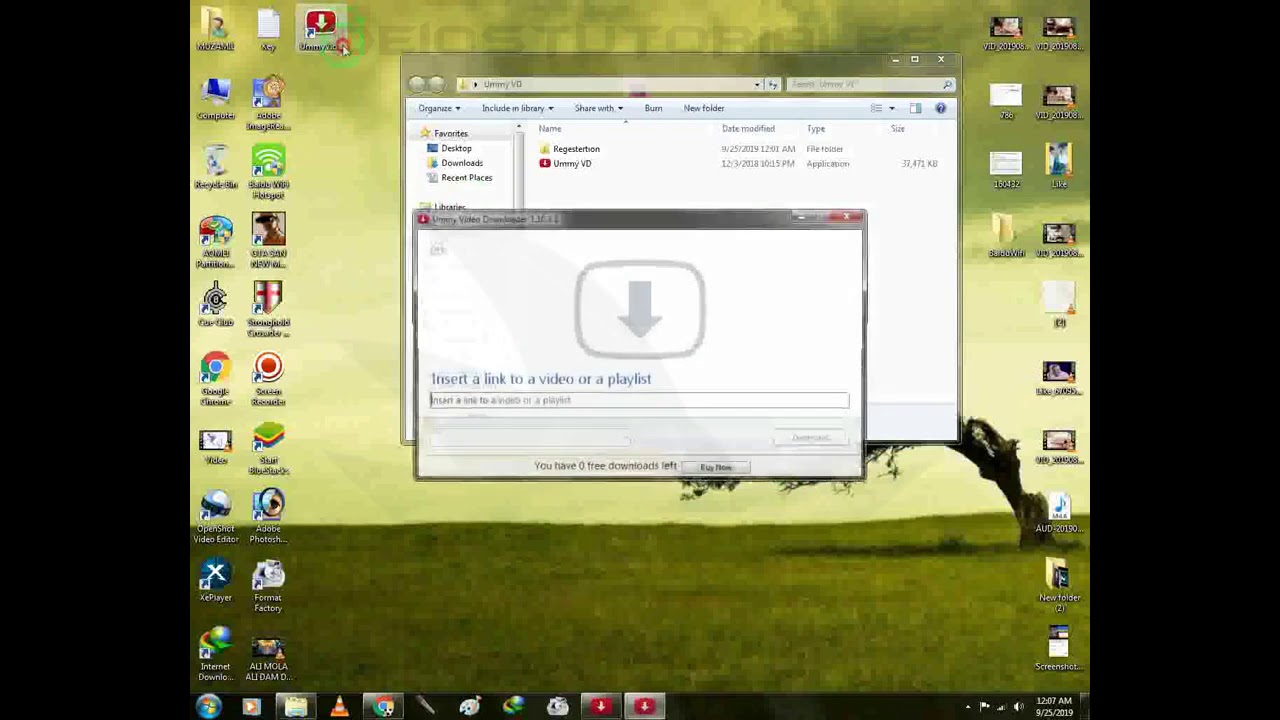Viewport: 1280px width, 720px height.
Task: Launch Start BlueStacks shortcut
Action: [x=268, y=449]
